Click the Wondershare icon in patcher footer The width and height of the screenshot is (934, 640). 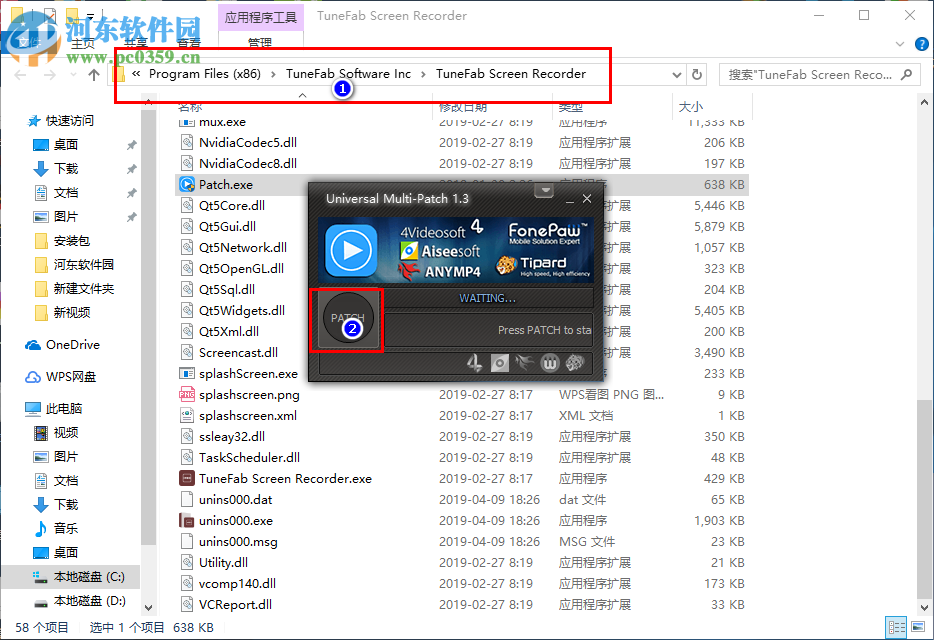tap(551, 363)
